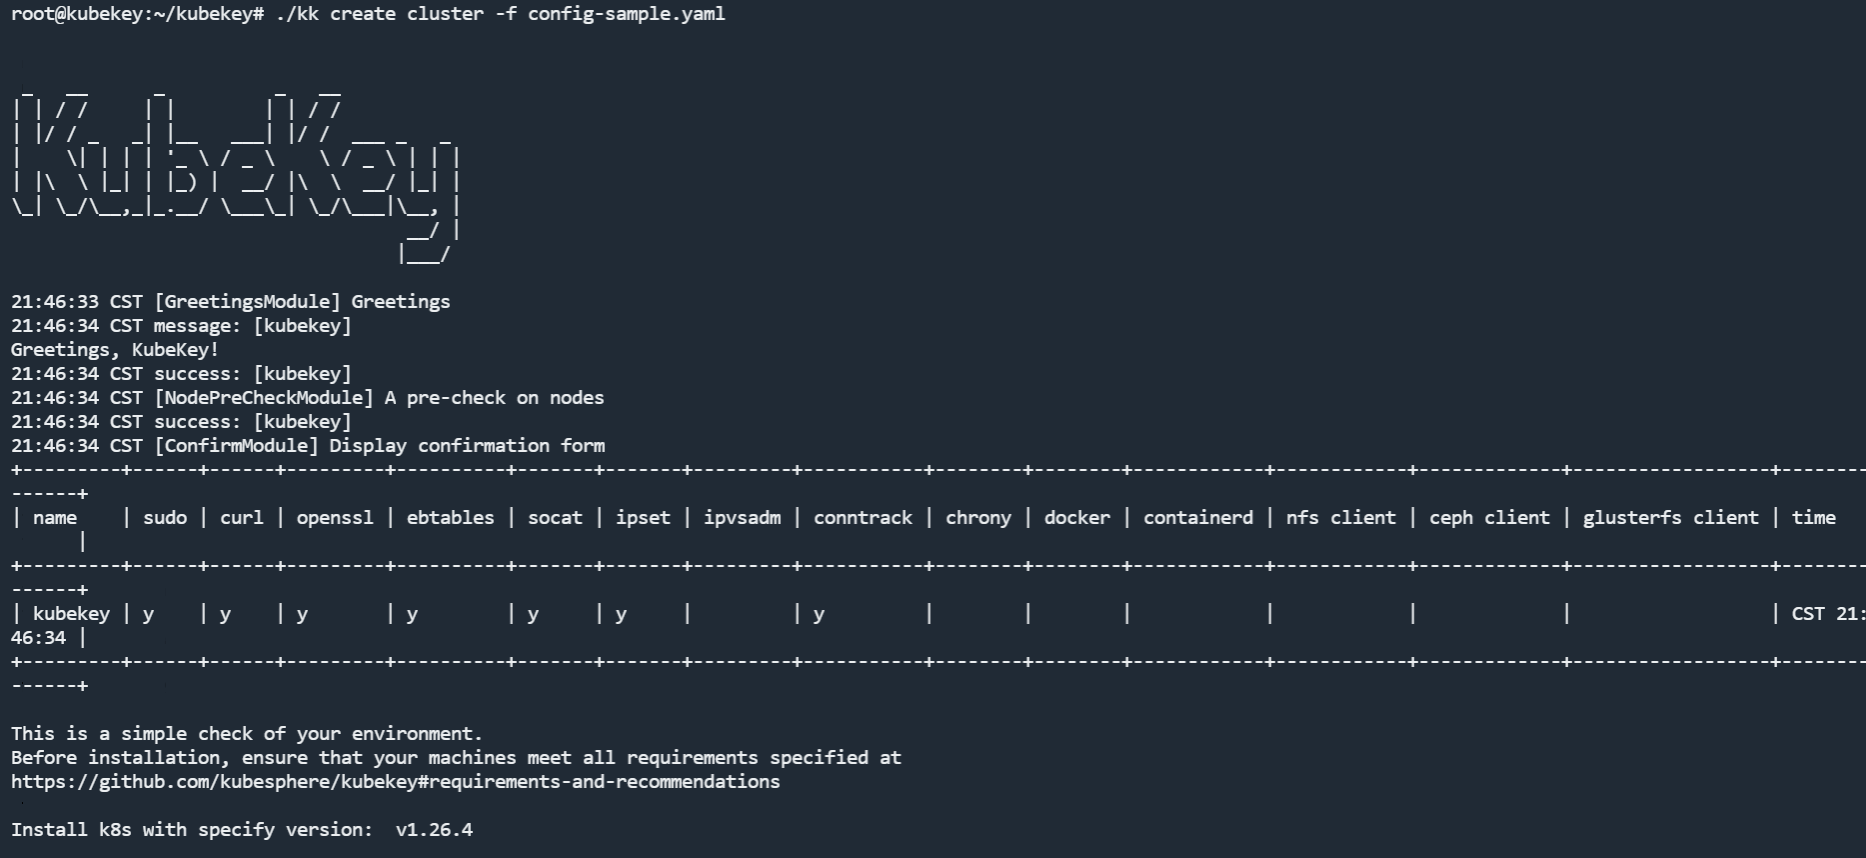Screen dimensions: 1866x858
Task: Click the "glusterfs client" column header
Action: (x=1670, y=518)
